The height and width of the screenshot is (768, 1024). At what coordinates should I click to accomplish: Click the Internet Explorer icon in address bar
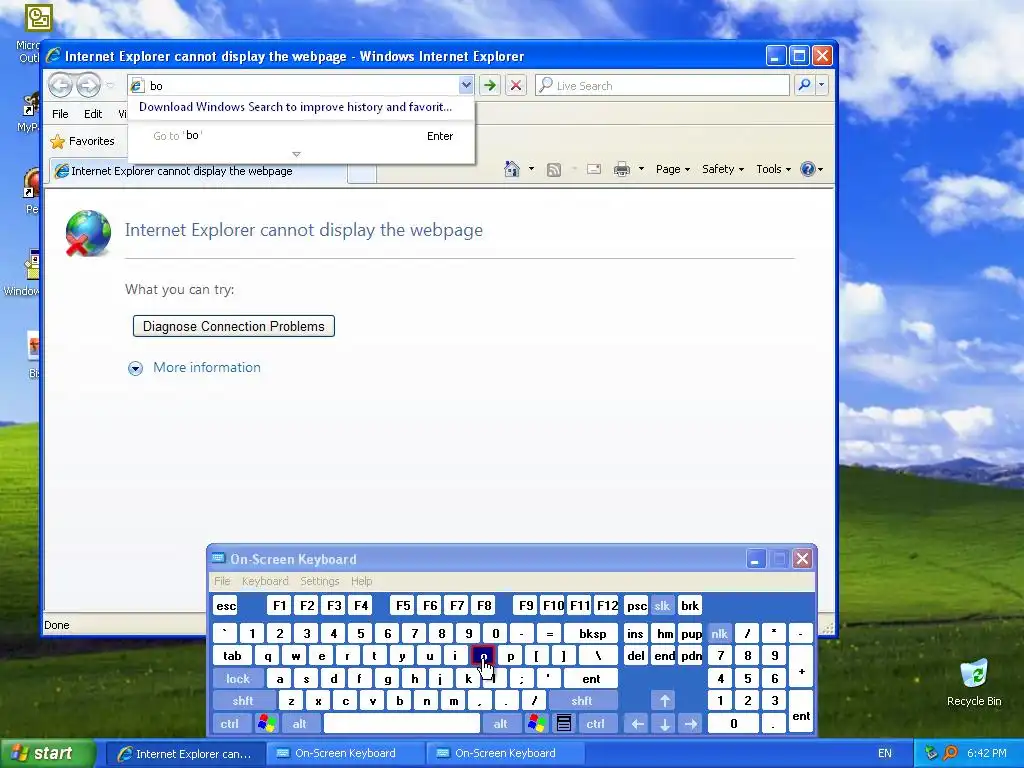click(x=137, y=86)
